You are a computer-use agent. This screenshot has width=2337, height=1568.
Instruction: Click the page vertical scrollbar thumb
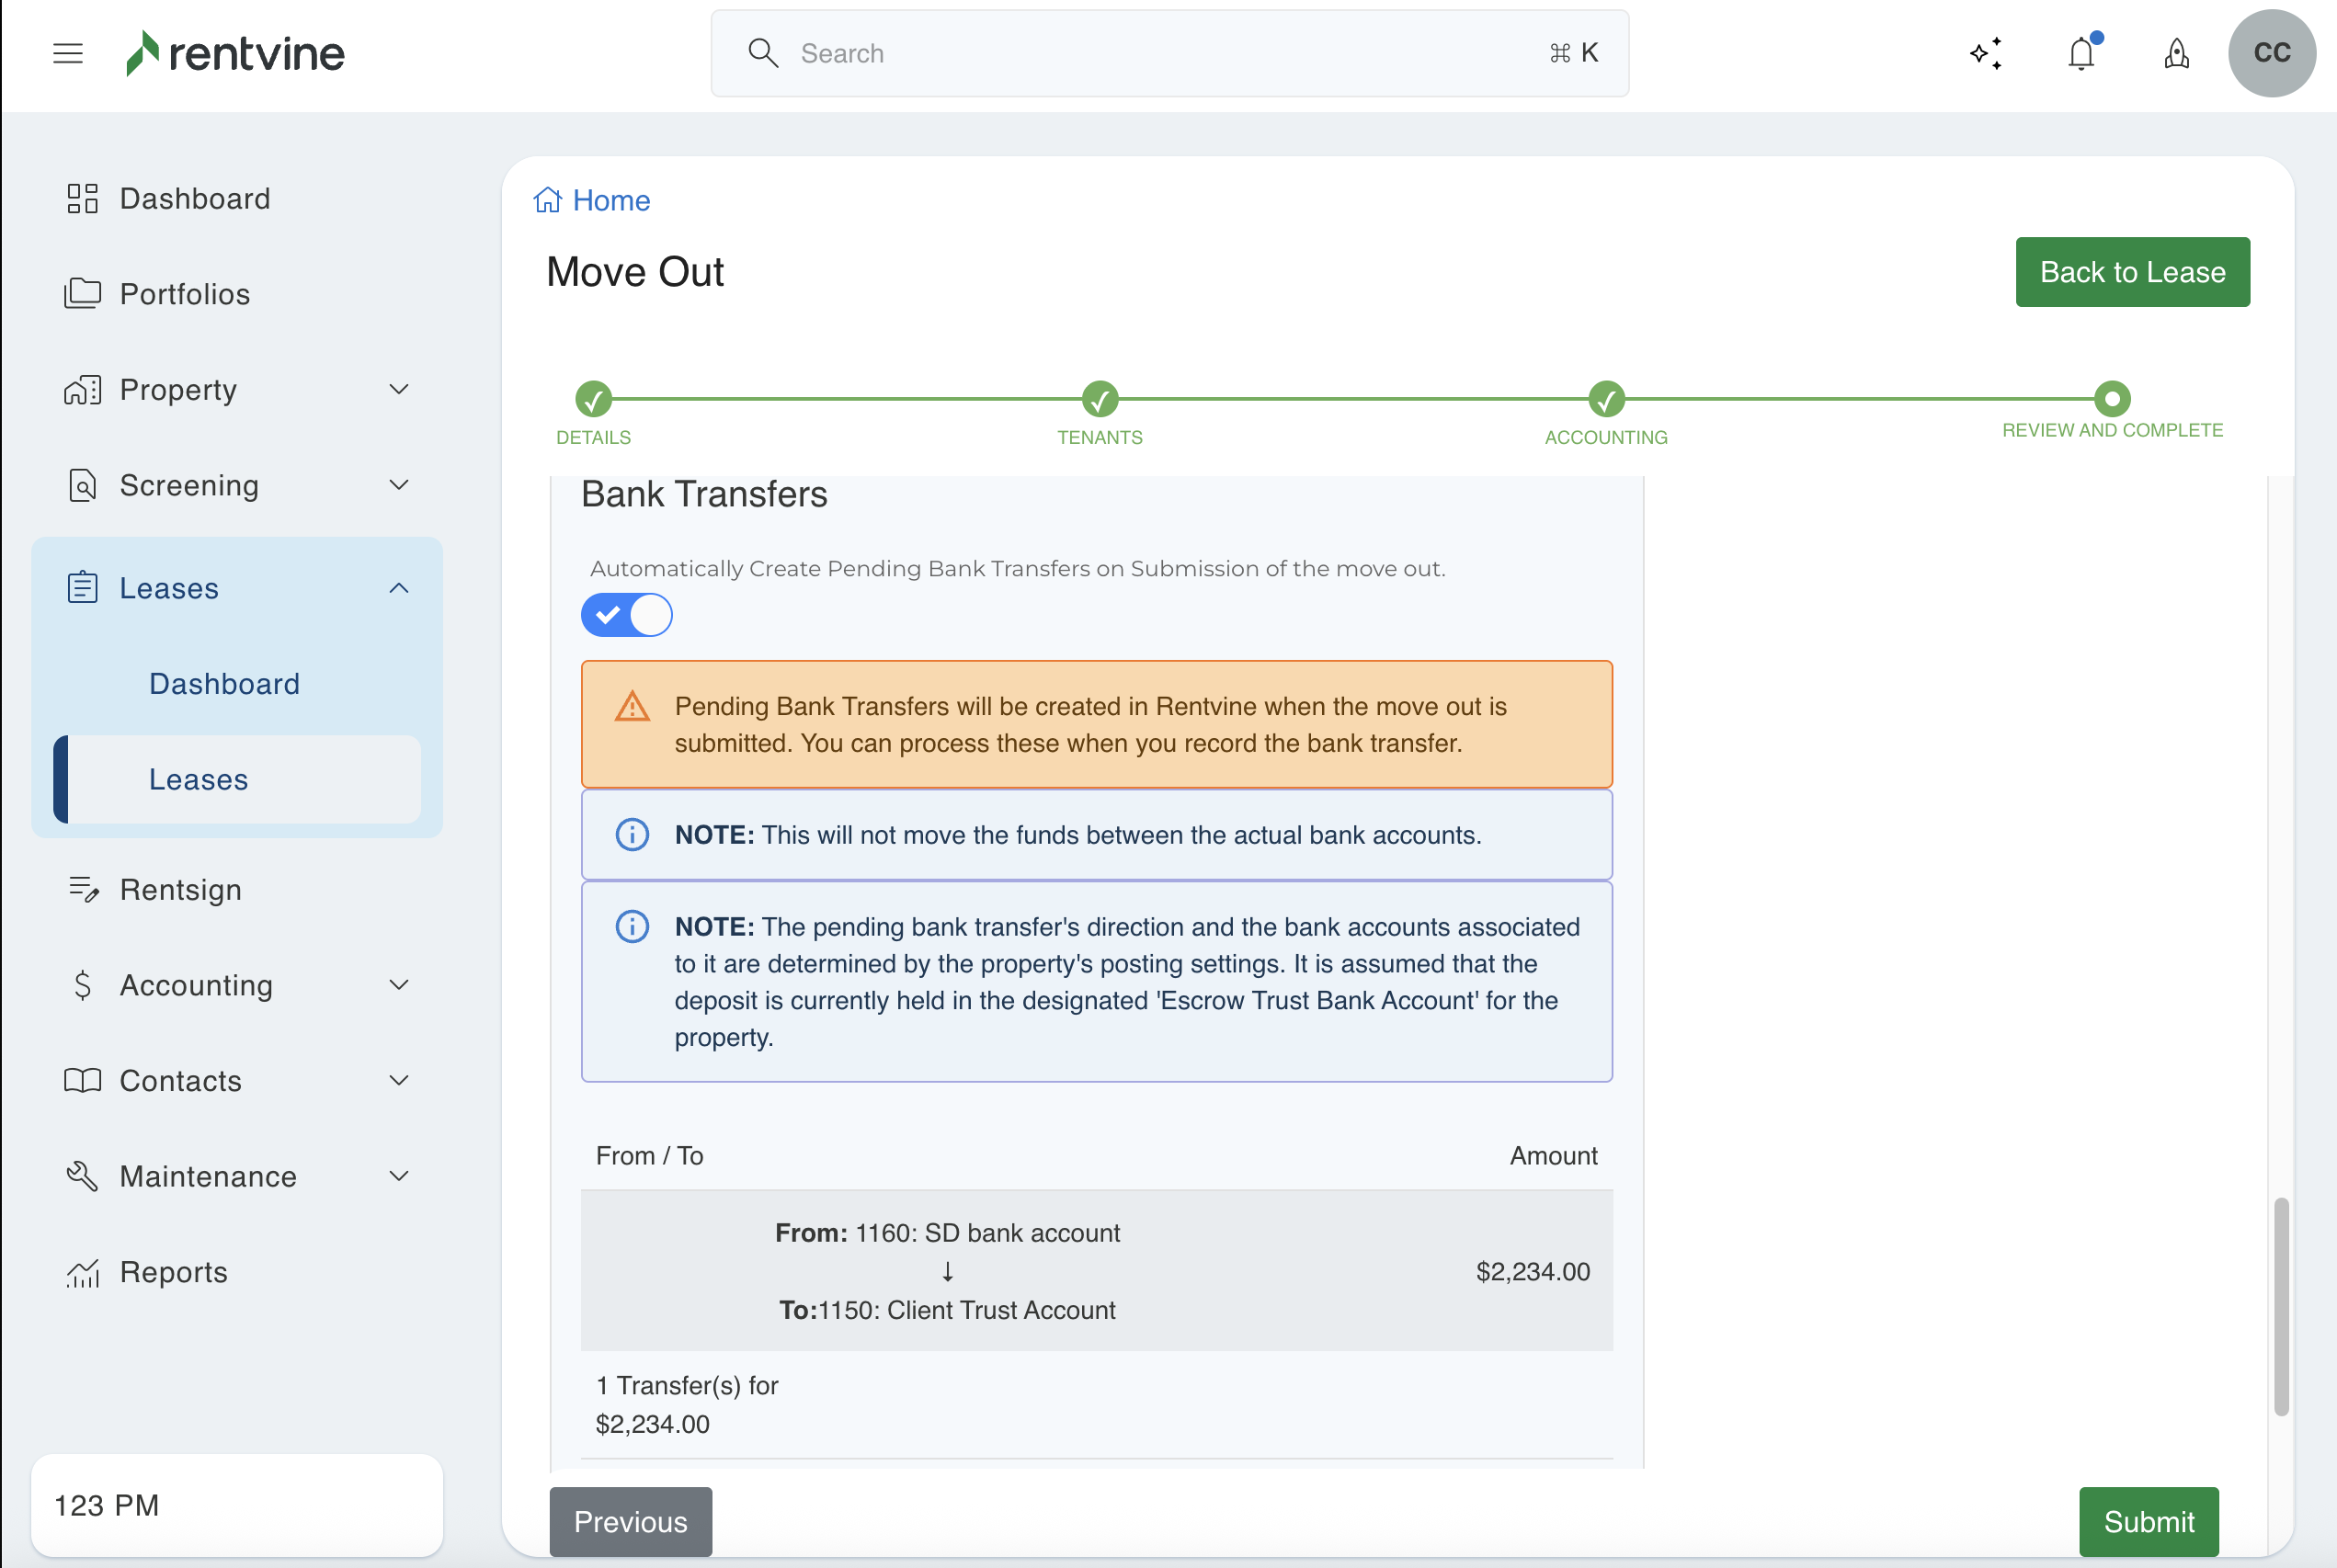pyautogui.click(x=2281, y=1305)
